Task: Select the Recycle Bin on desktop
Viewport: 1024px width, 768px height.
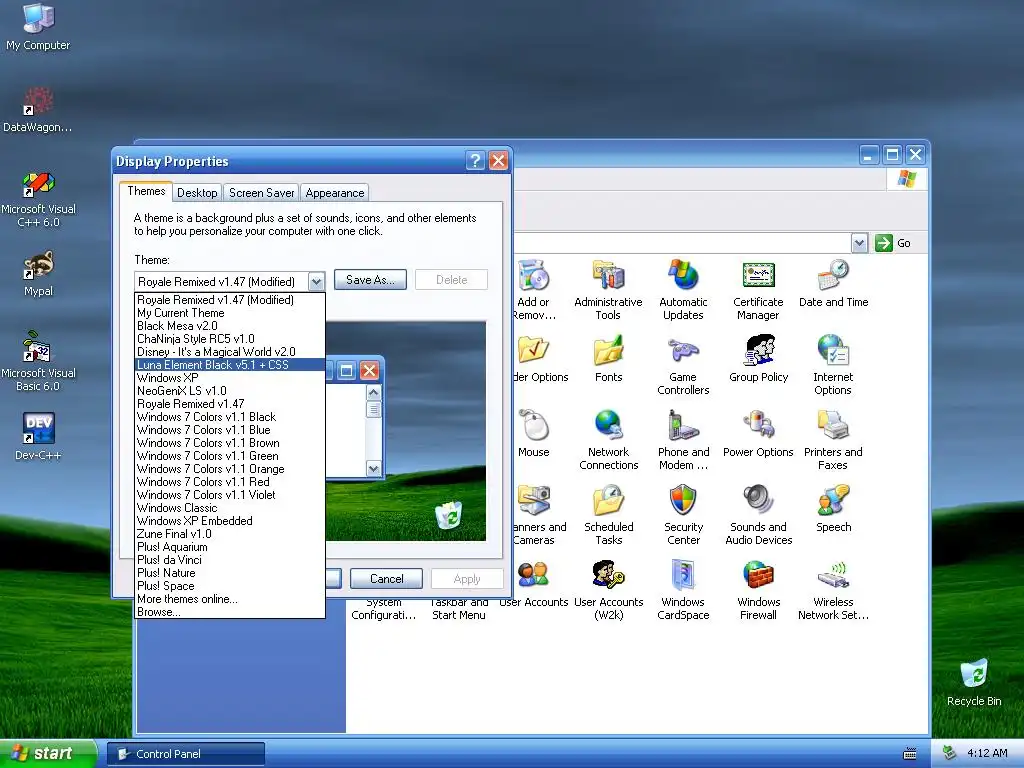Action: [x=974, y=682]
